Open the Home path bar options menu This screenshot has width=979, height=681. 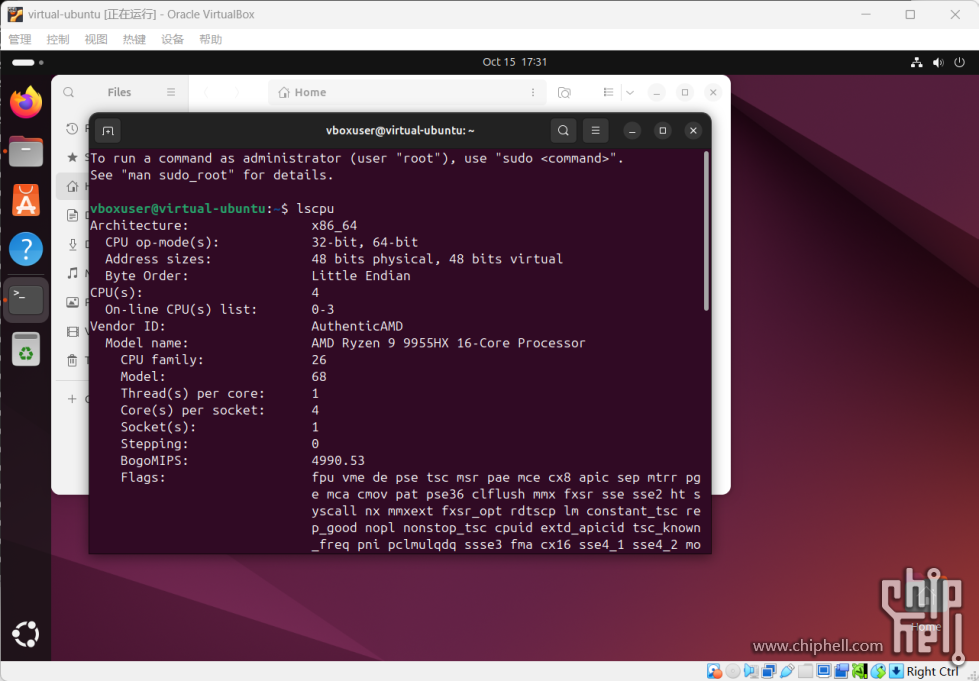pyautogui.click(x=532, y=92)
